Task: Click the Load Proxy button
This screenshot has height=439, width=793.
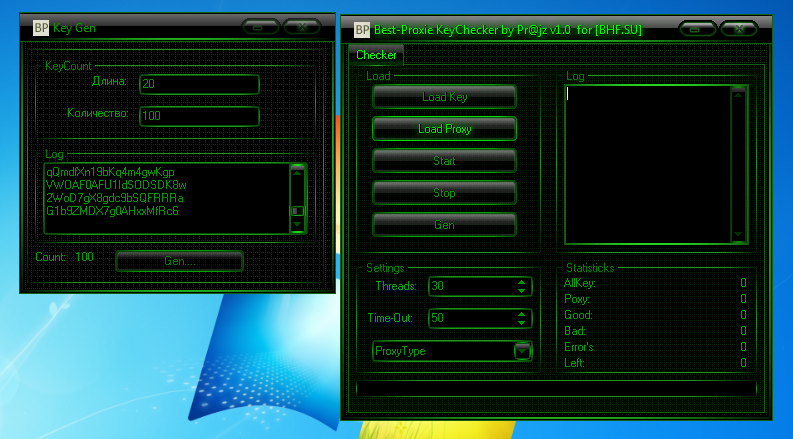Action: [445, 129]
